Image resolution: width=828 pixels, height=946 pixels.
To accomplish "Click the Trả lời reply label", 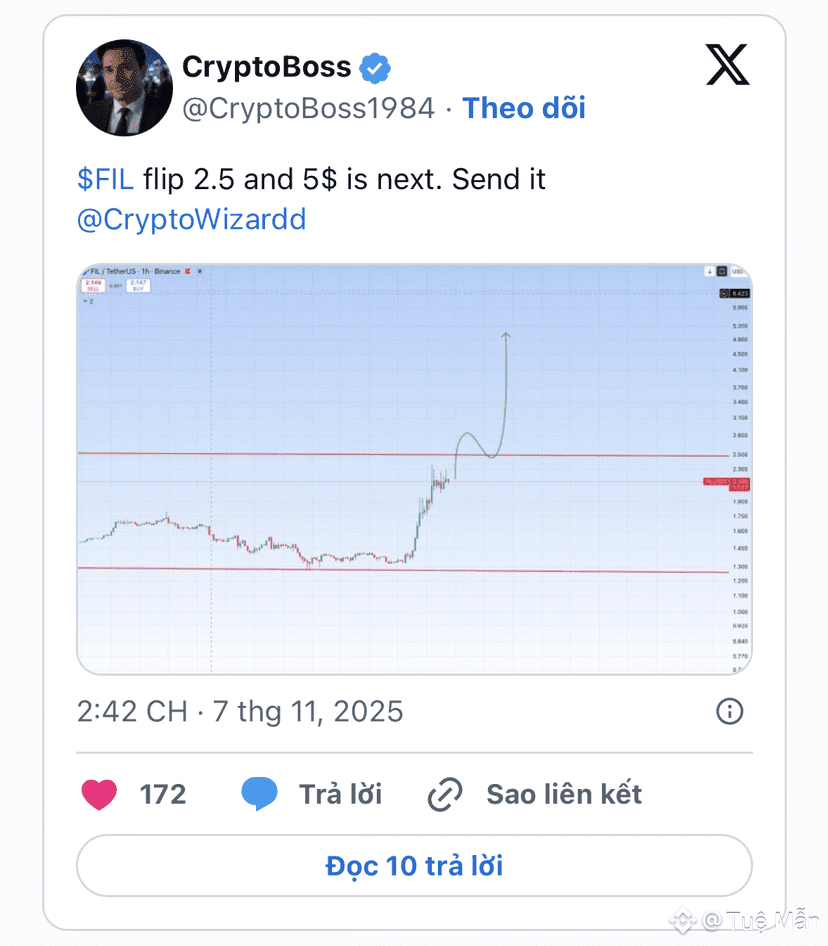I will (x=340, y=795).
